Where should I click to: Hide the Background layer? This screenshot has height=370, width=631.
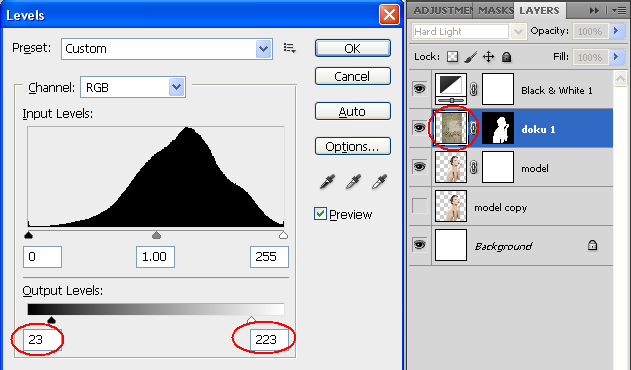point(419,245)
